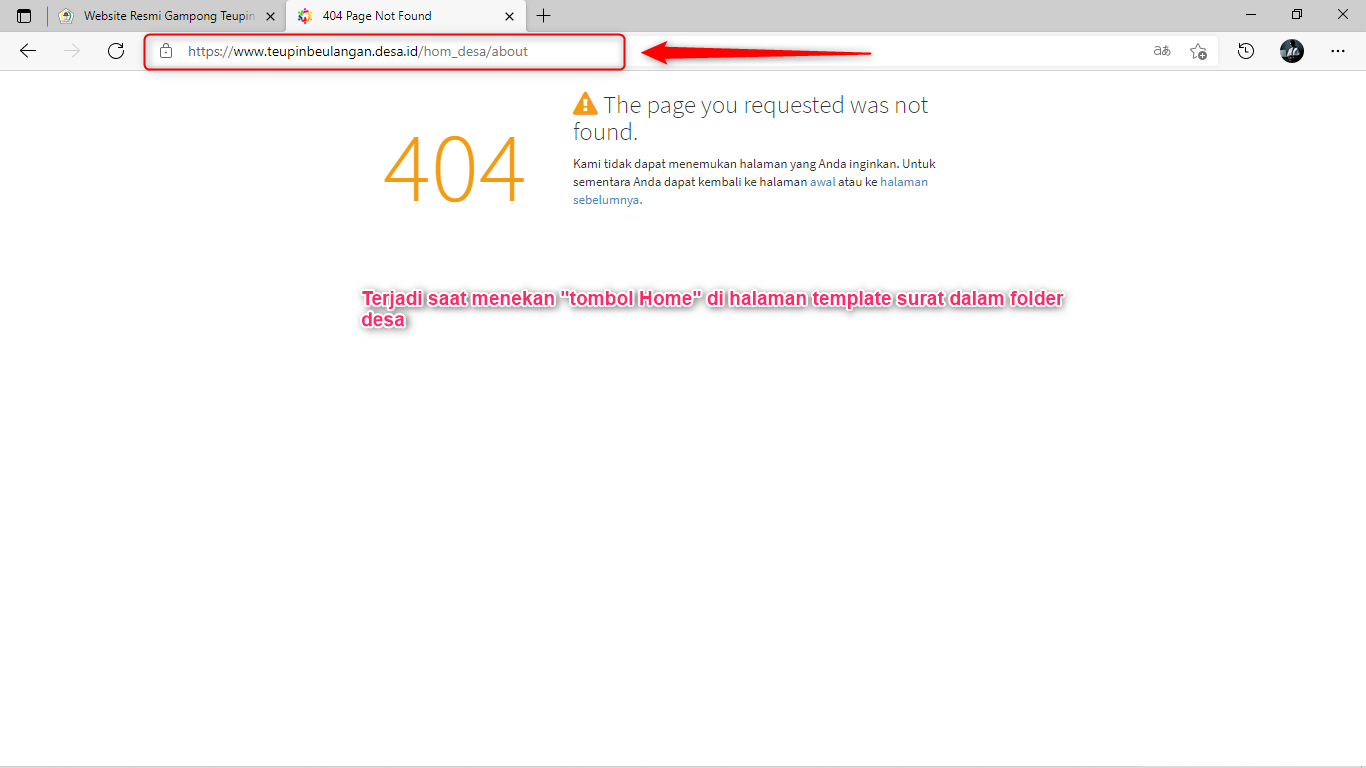Click the forward navigation arrow

(71, 51)
